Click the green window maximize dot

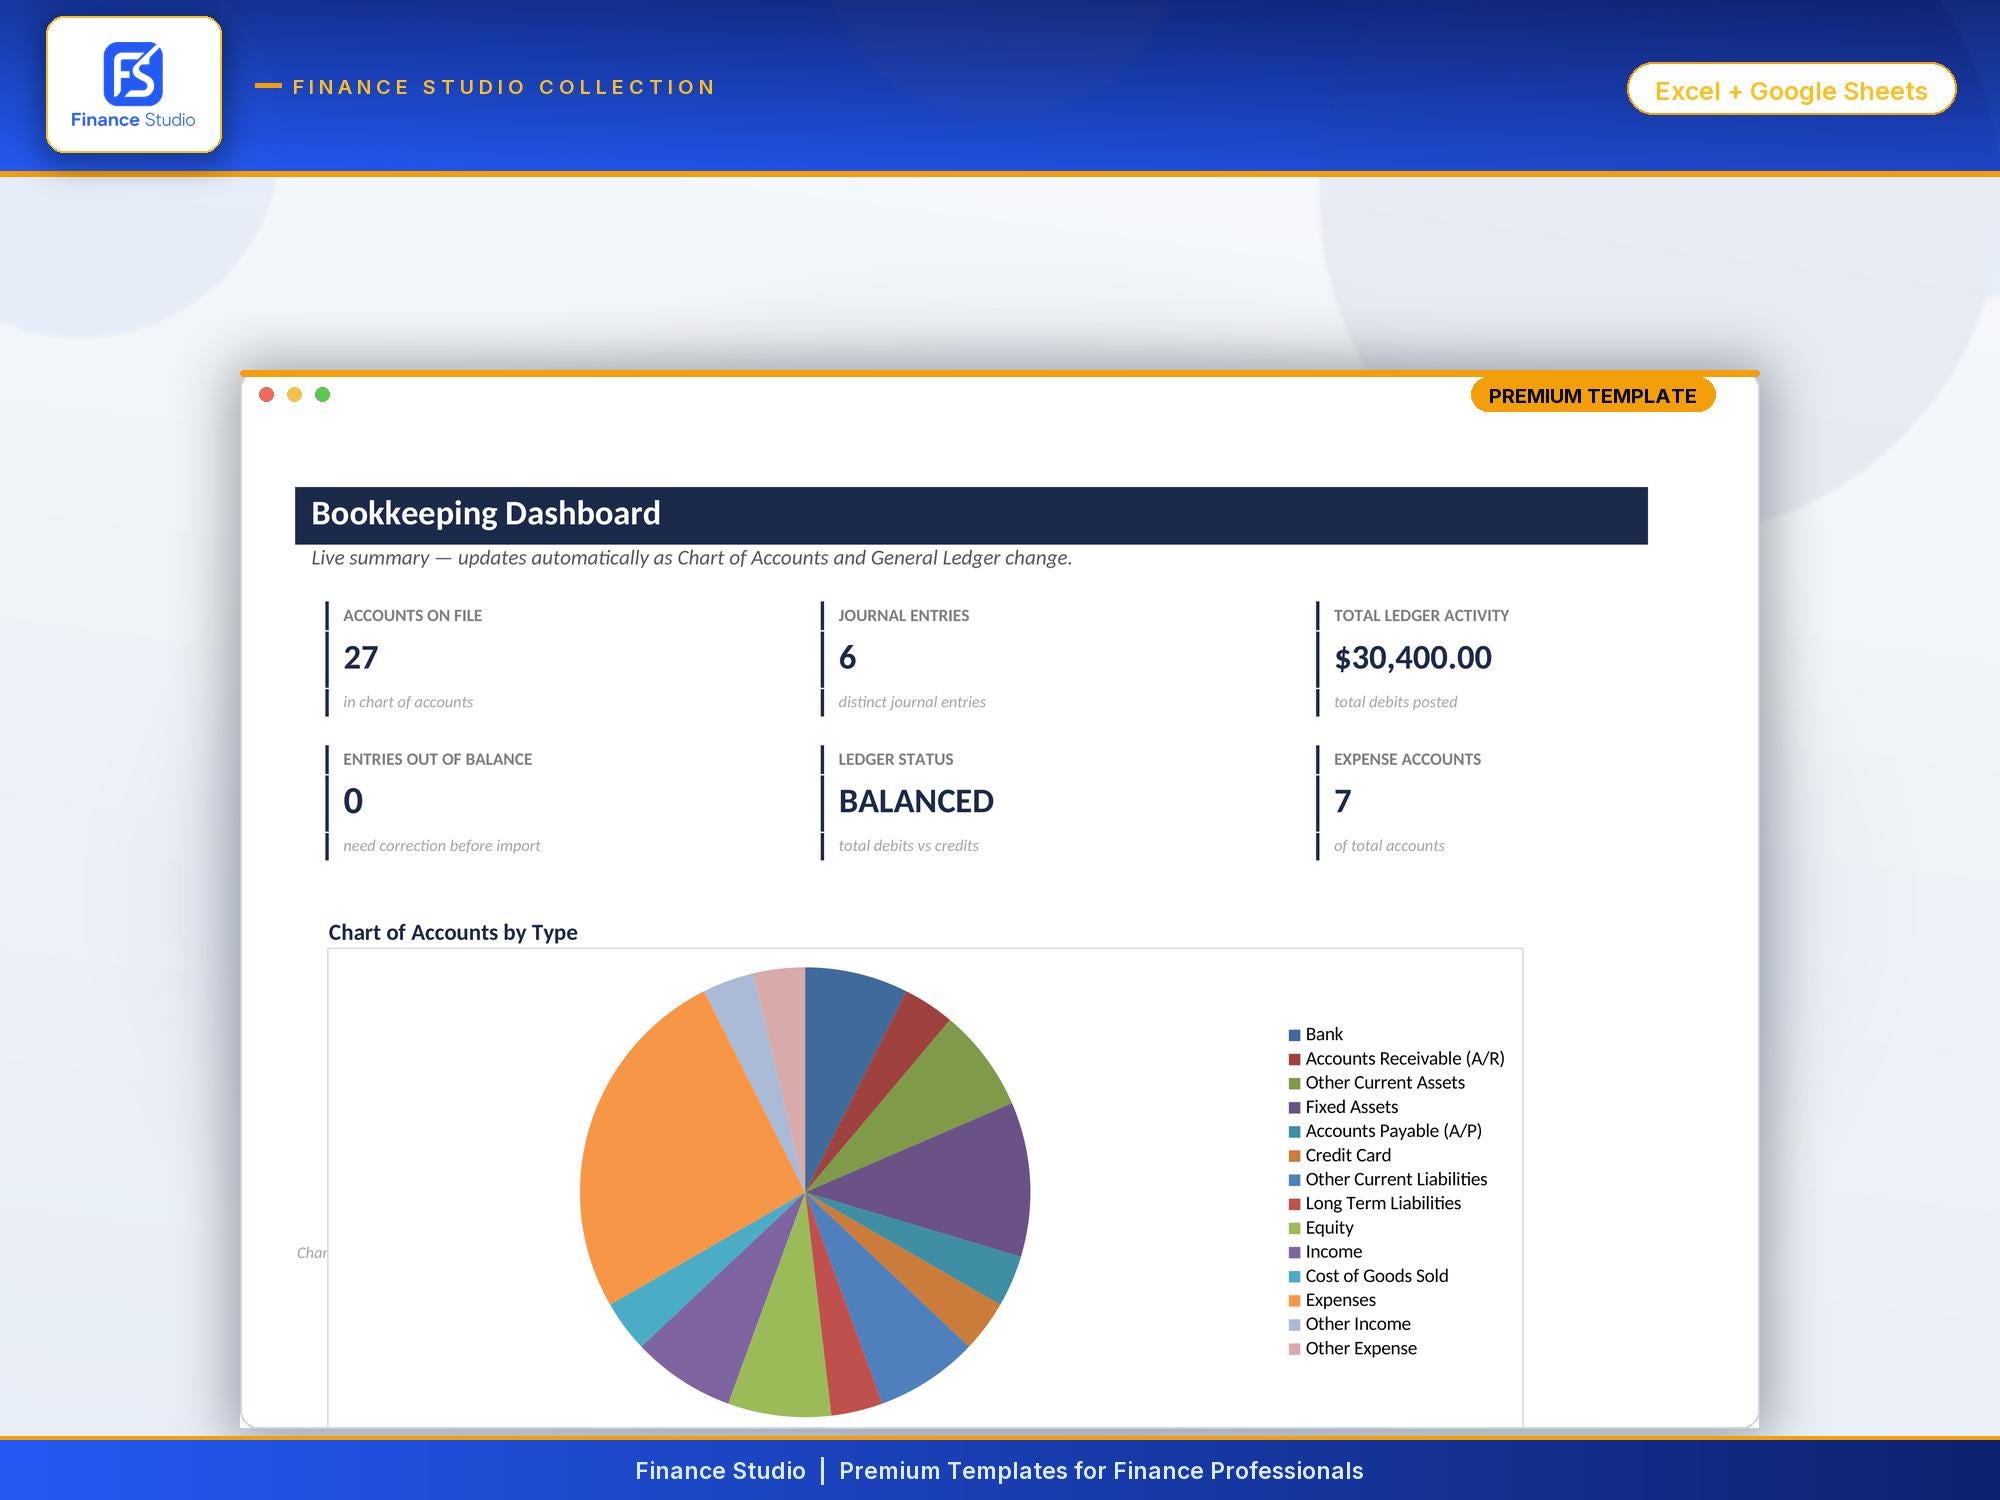click(322, 395)
